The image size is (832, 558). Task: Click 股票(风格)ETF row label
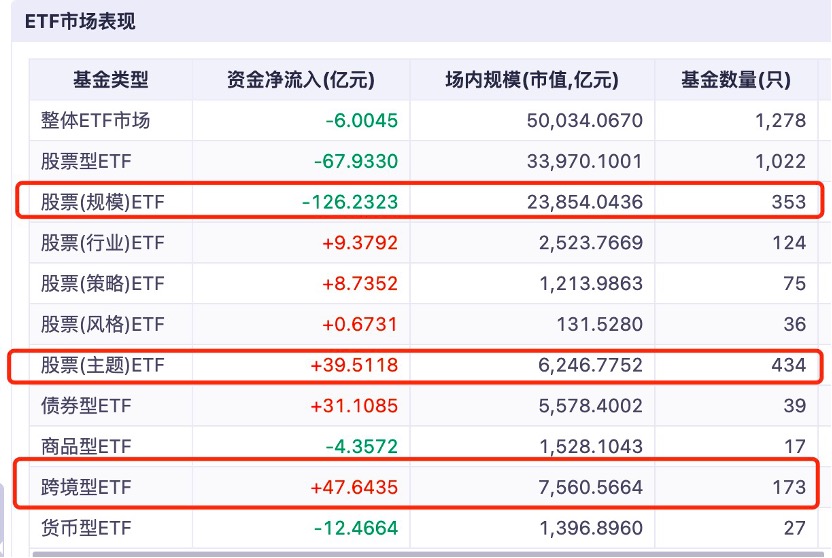click(102, 325)
